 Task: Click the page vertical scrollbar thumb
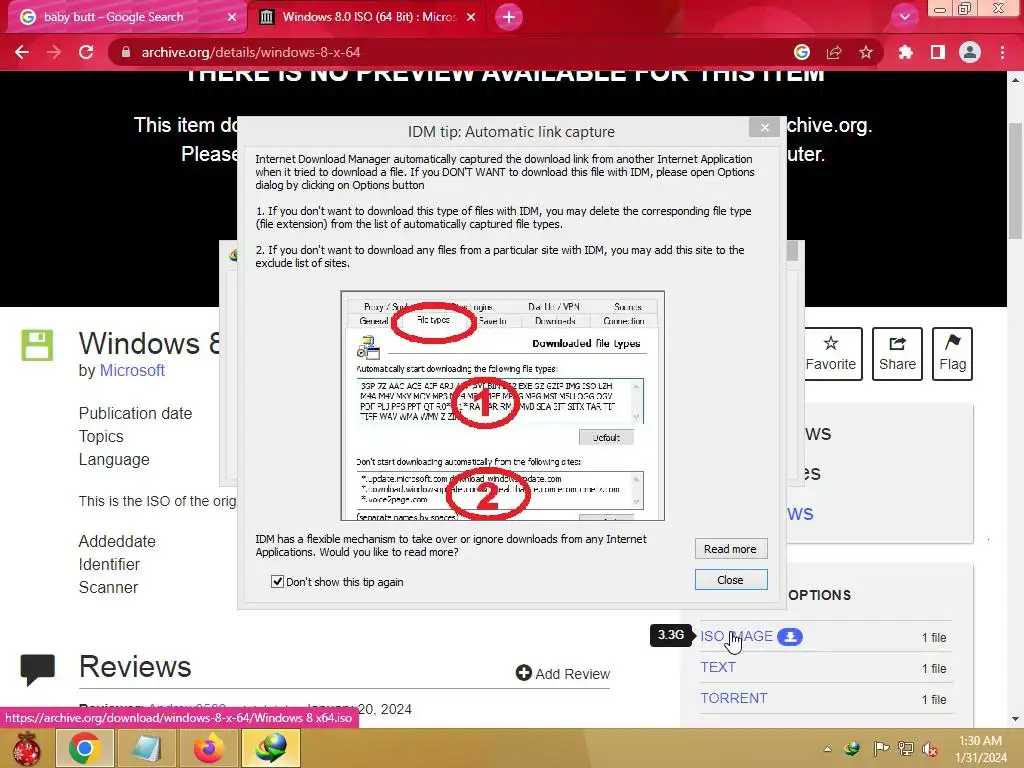[x=1015, y=181]
